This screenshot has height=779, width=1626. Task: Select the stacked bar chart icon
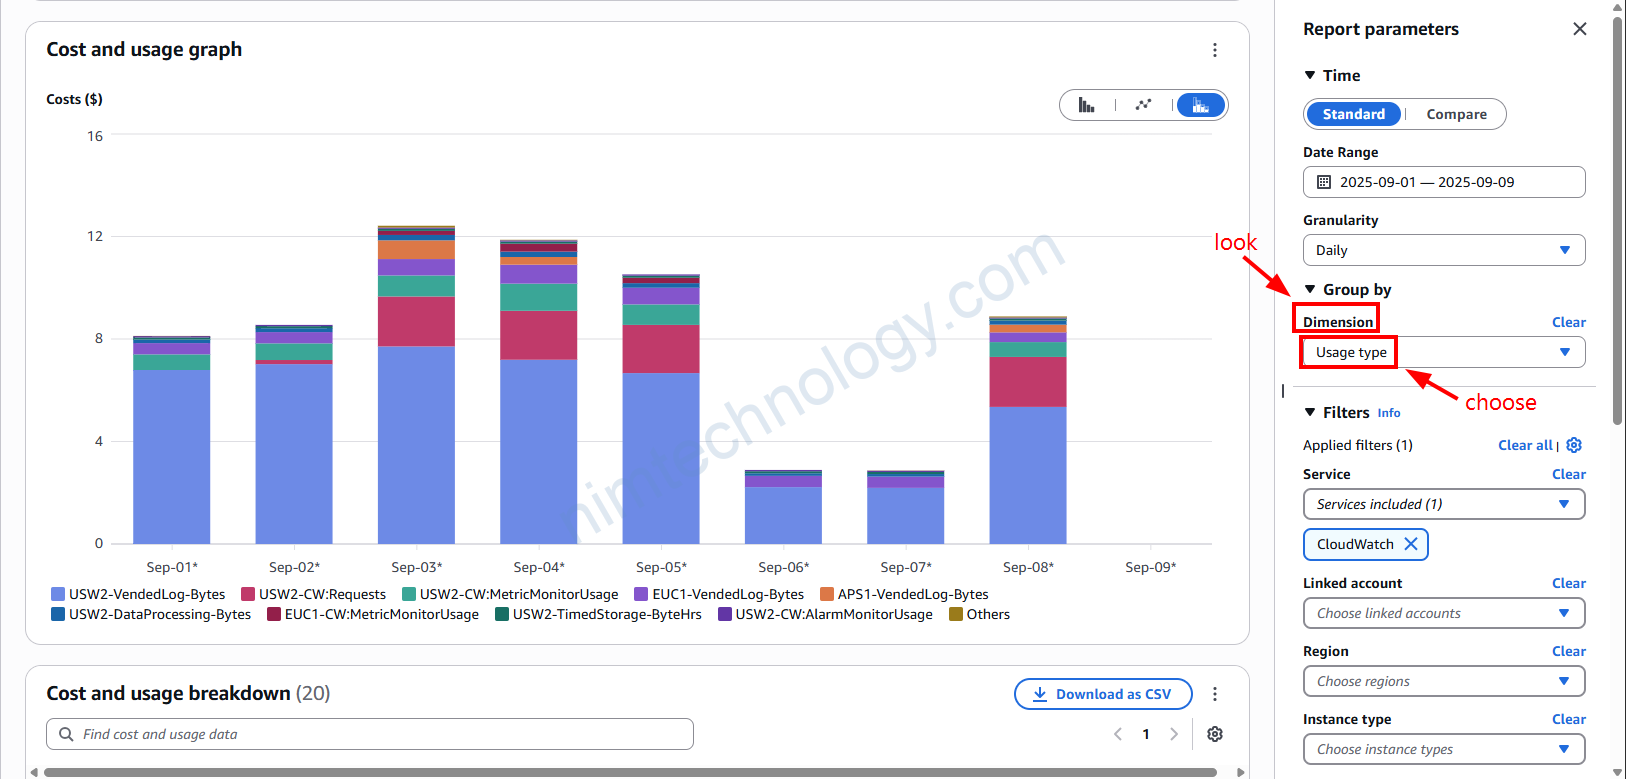click(1200, 105)
